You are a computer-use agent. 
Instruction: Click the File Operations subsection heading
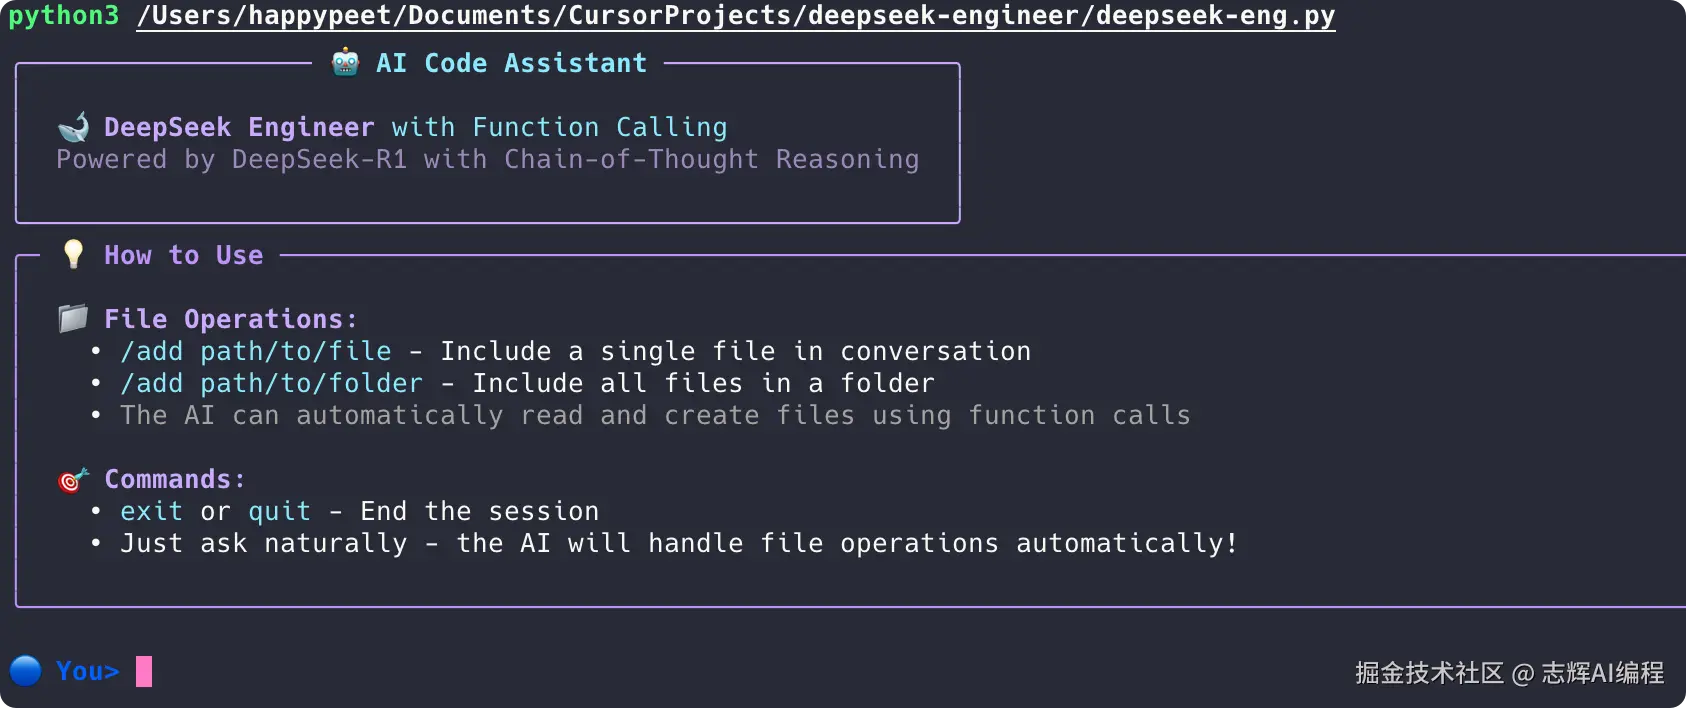pyautogui.click(x=230, y=319)
